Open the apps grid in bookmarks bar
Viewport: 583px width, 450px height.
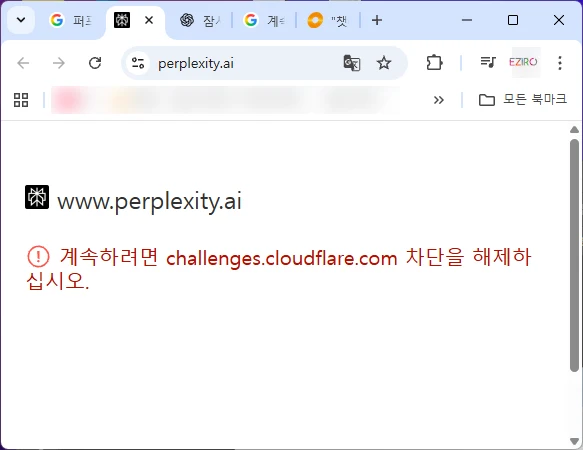pyautogui.click(x=21, y=100)
